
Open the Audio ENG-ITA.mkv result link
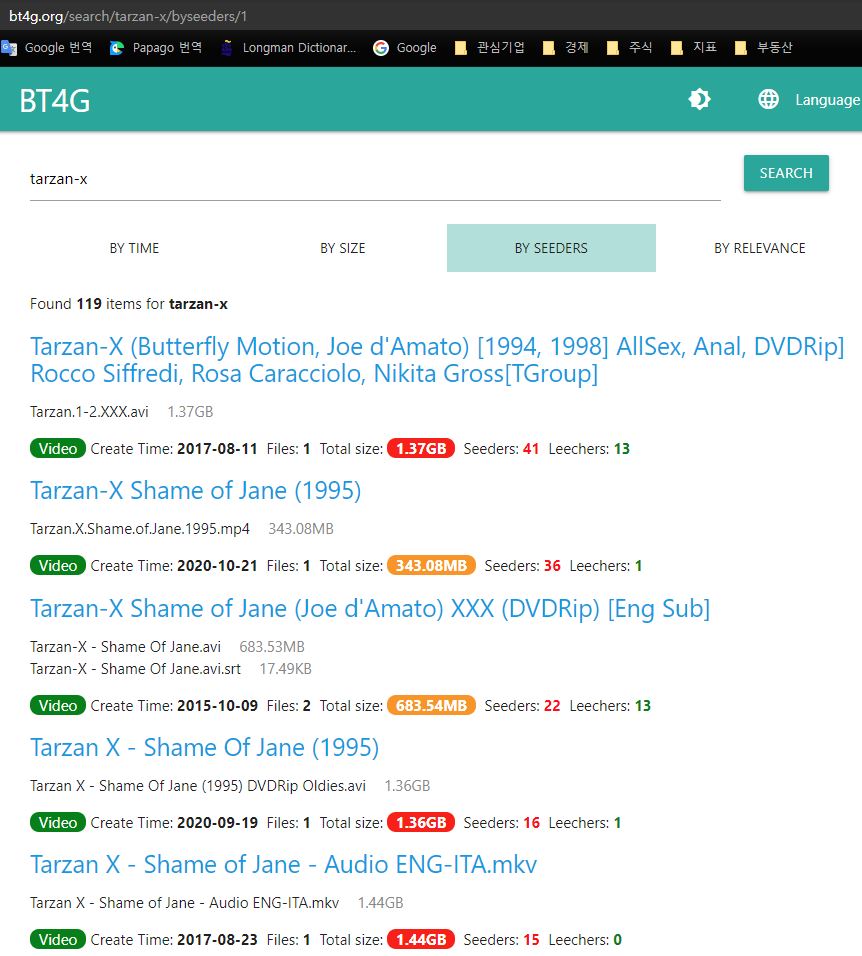pyautogui.click(x=283, y=865)
